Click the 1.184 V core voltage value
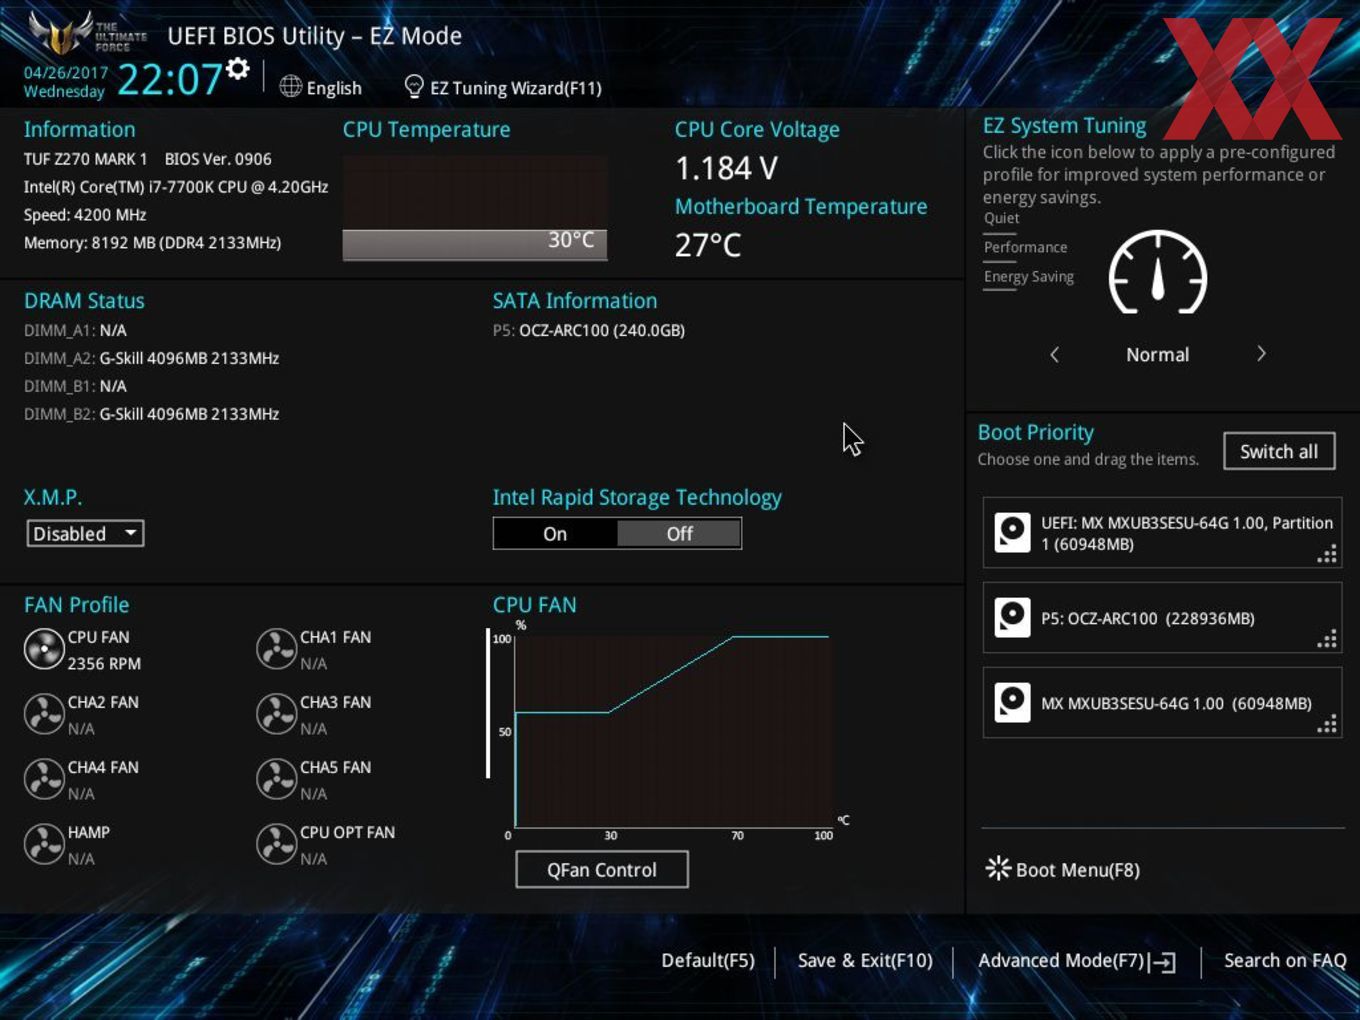This screenshot has height=1020, width=1360. (x=726, y=168)
